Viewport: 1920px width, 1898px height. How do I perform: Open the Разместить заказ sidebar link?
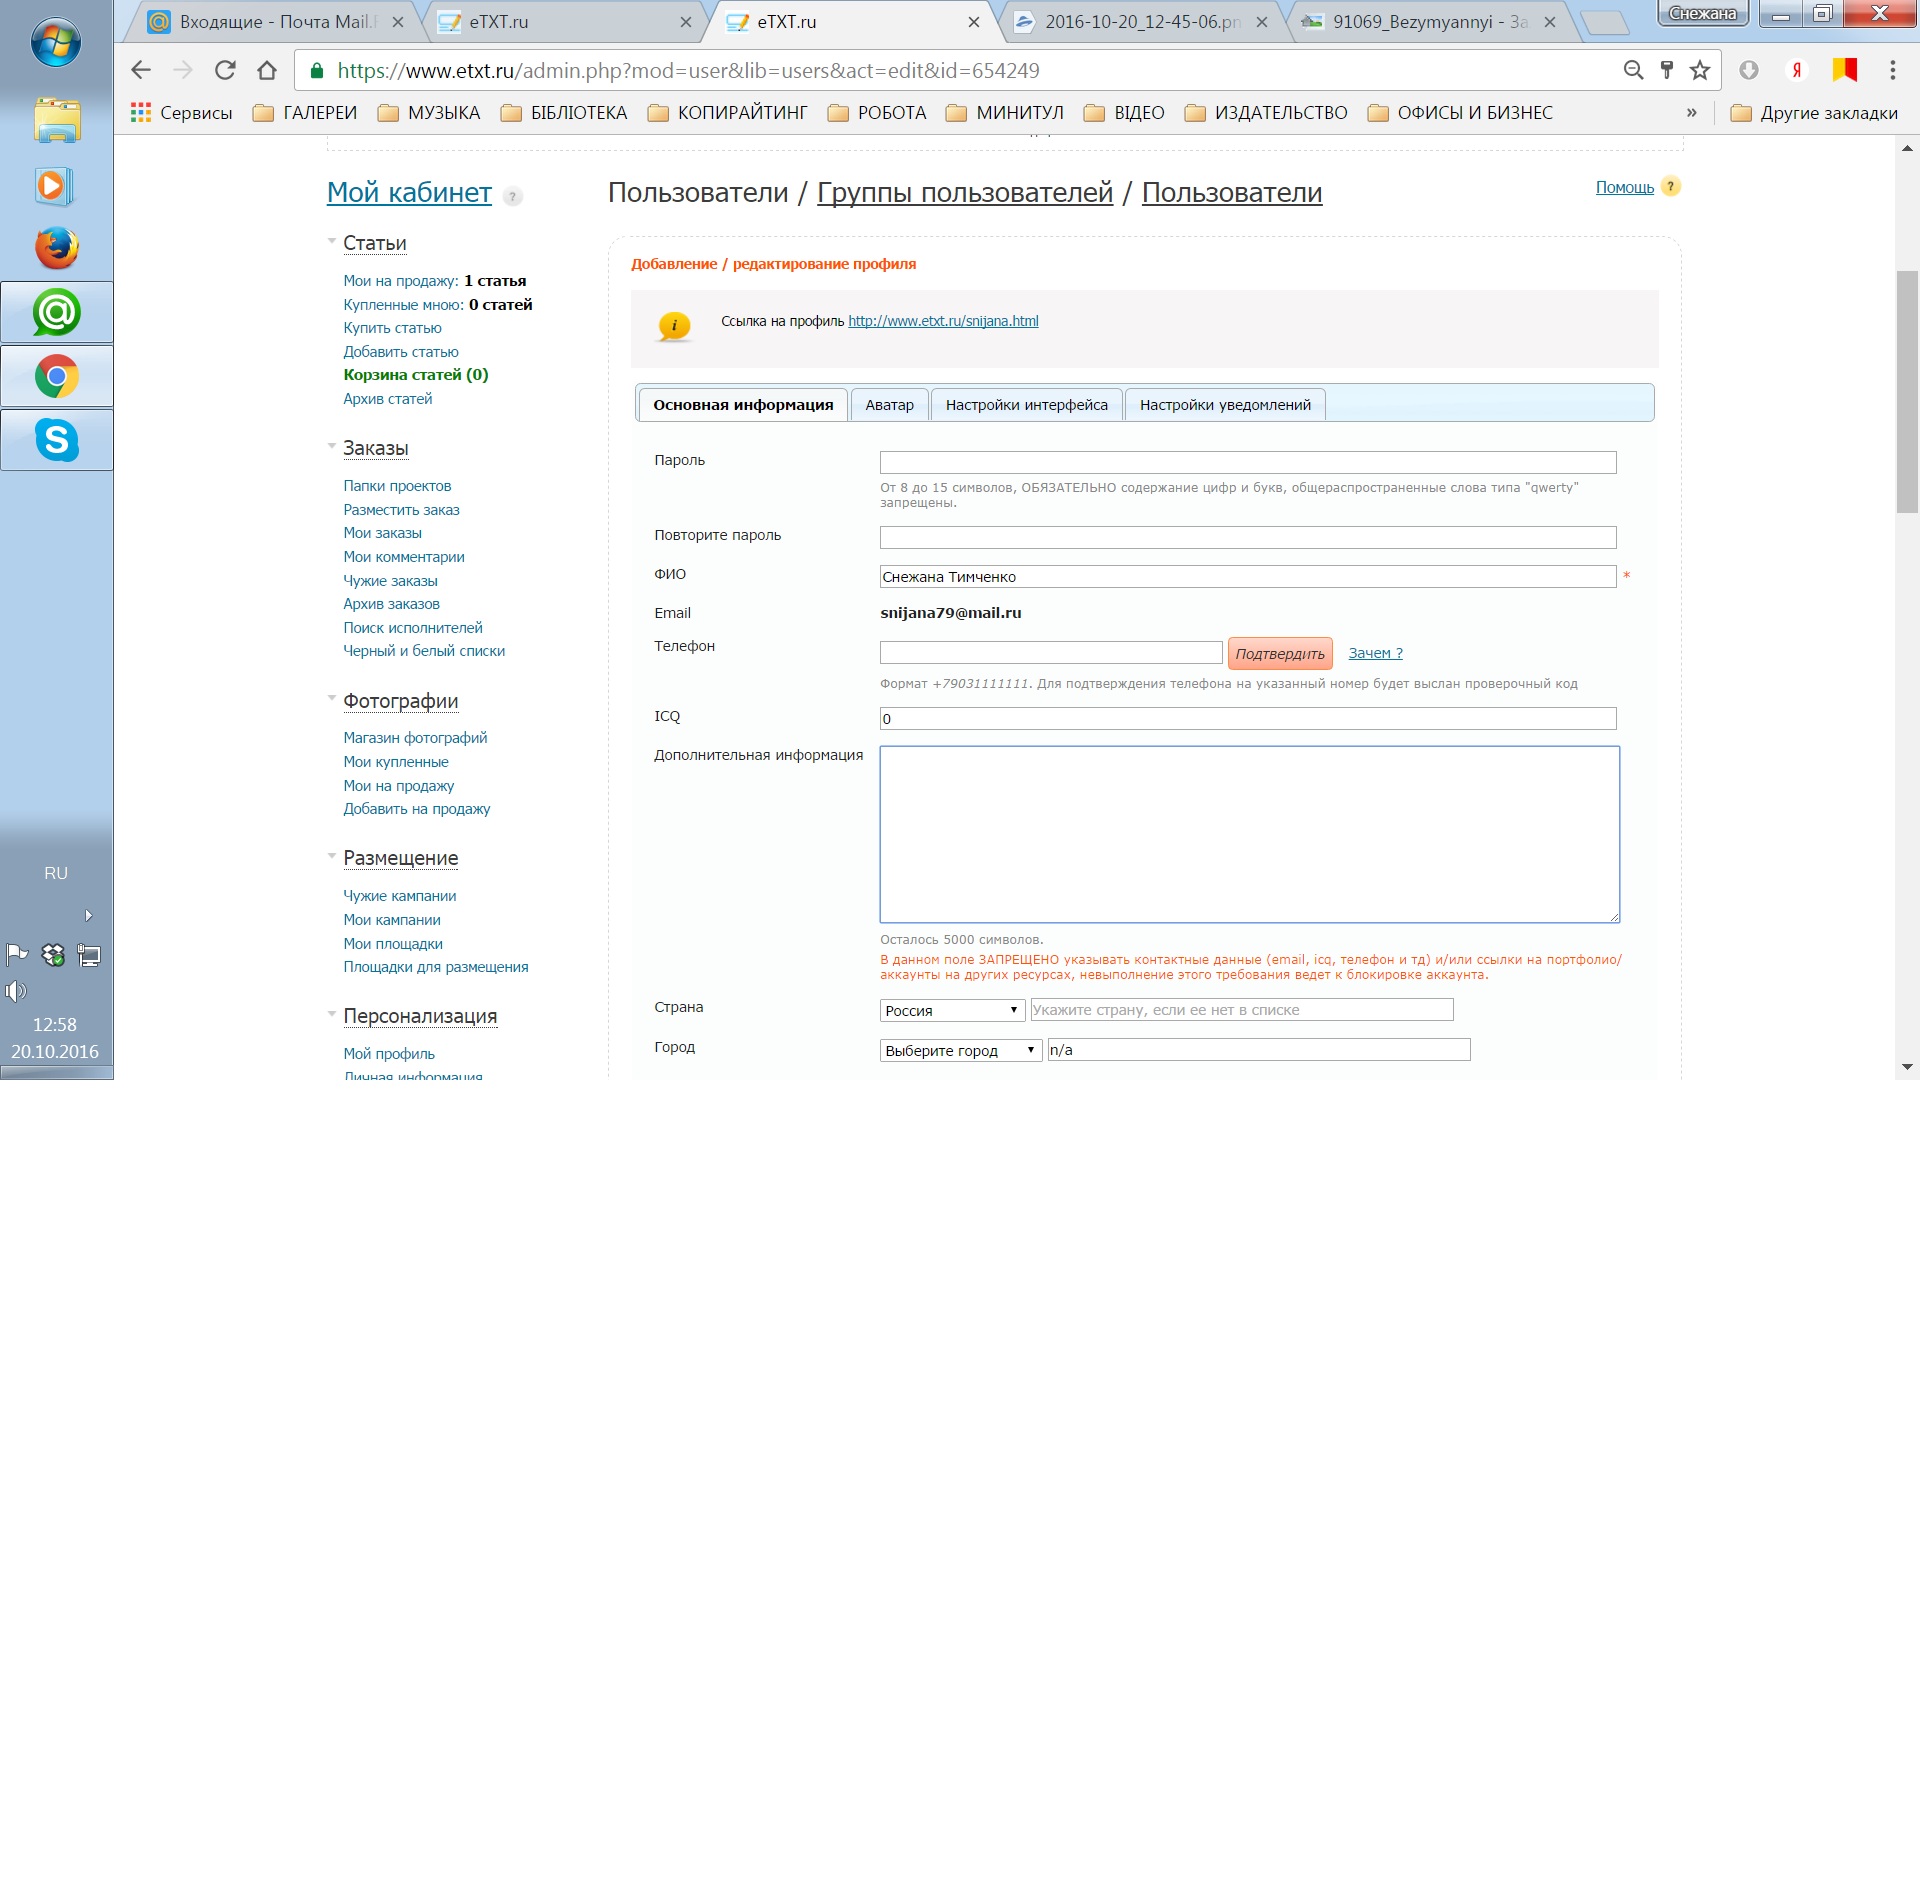(401, 510)
